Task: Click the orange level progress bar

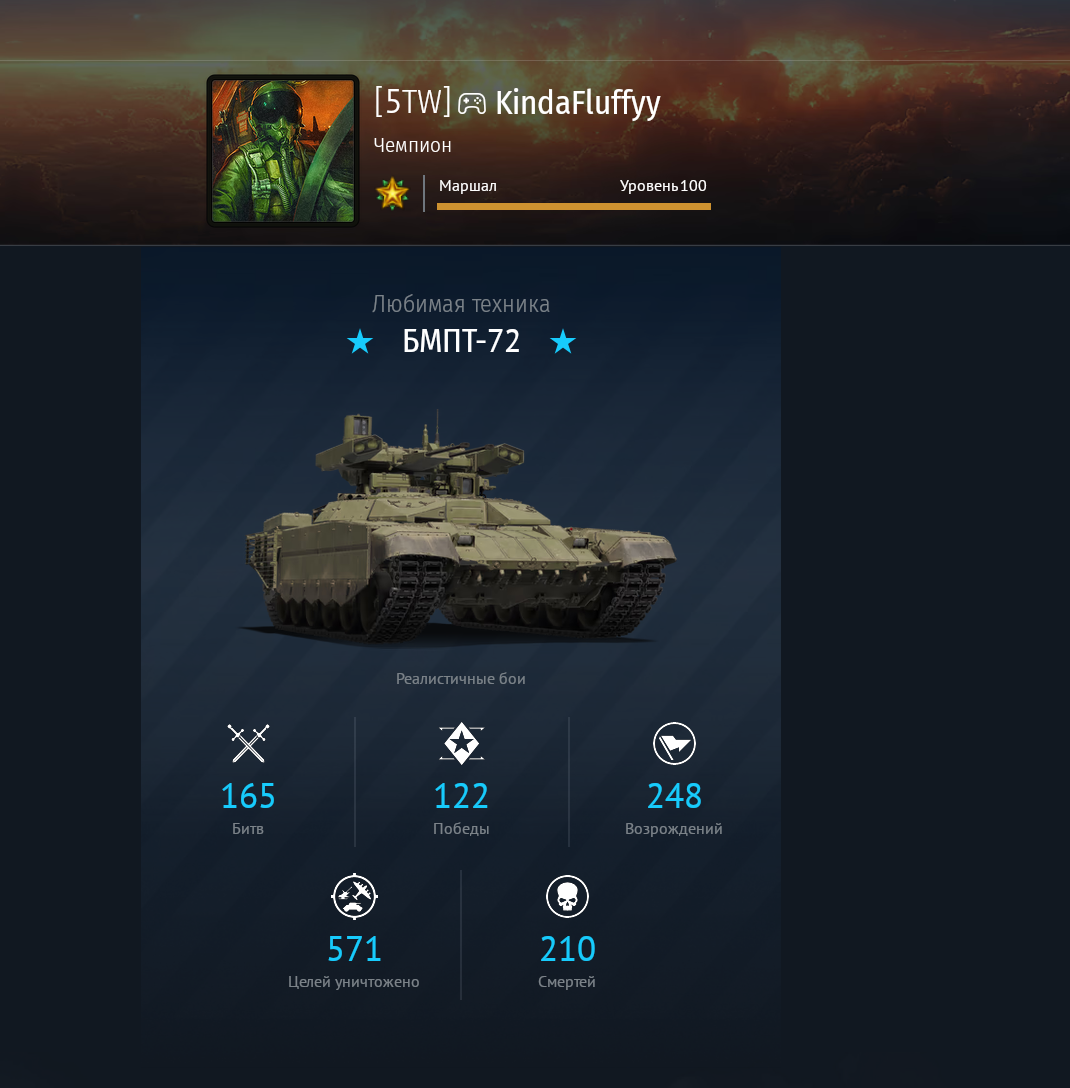Action: pos(574,206)
